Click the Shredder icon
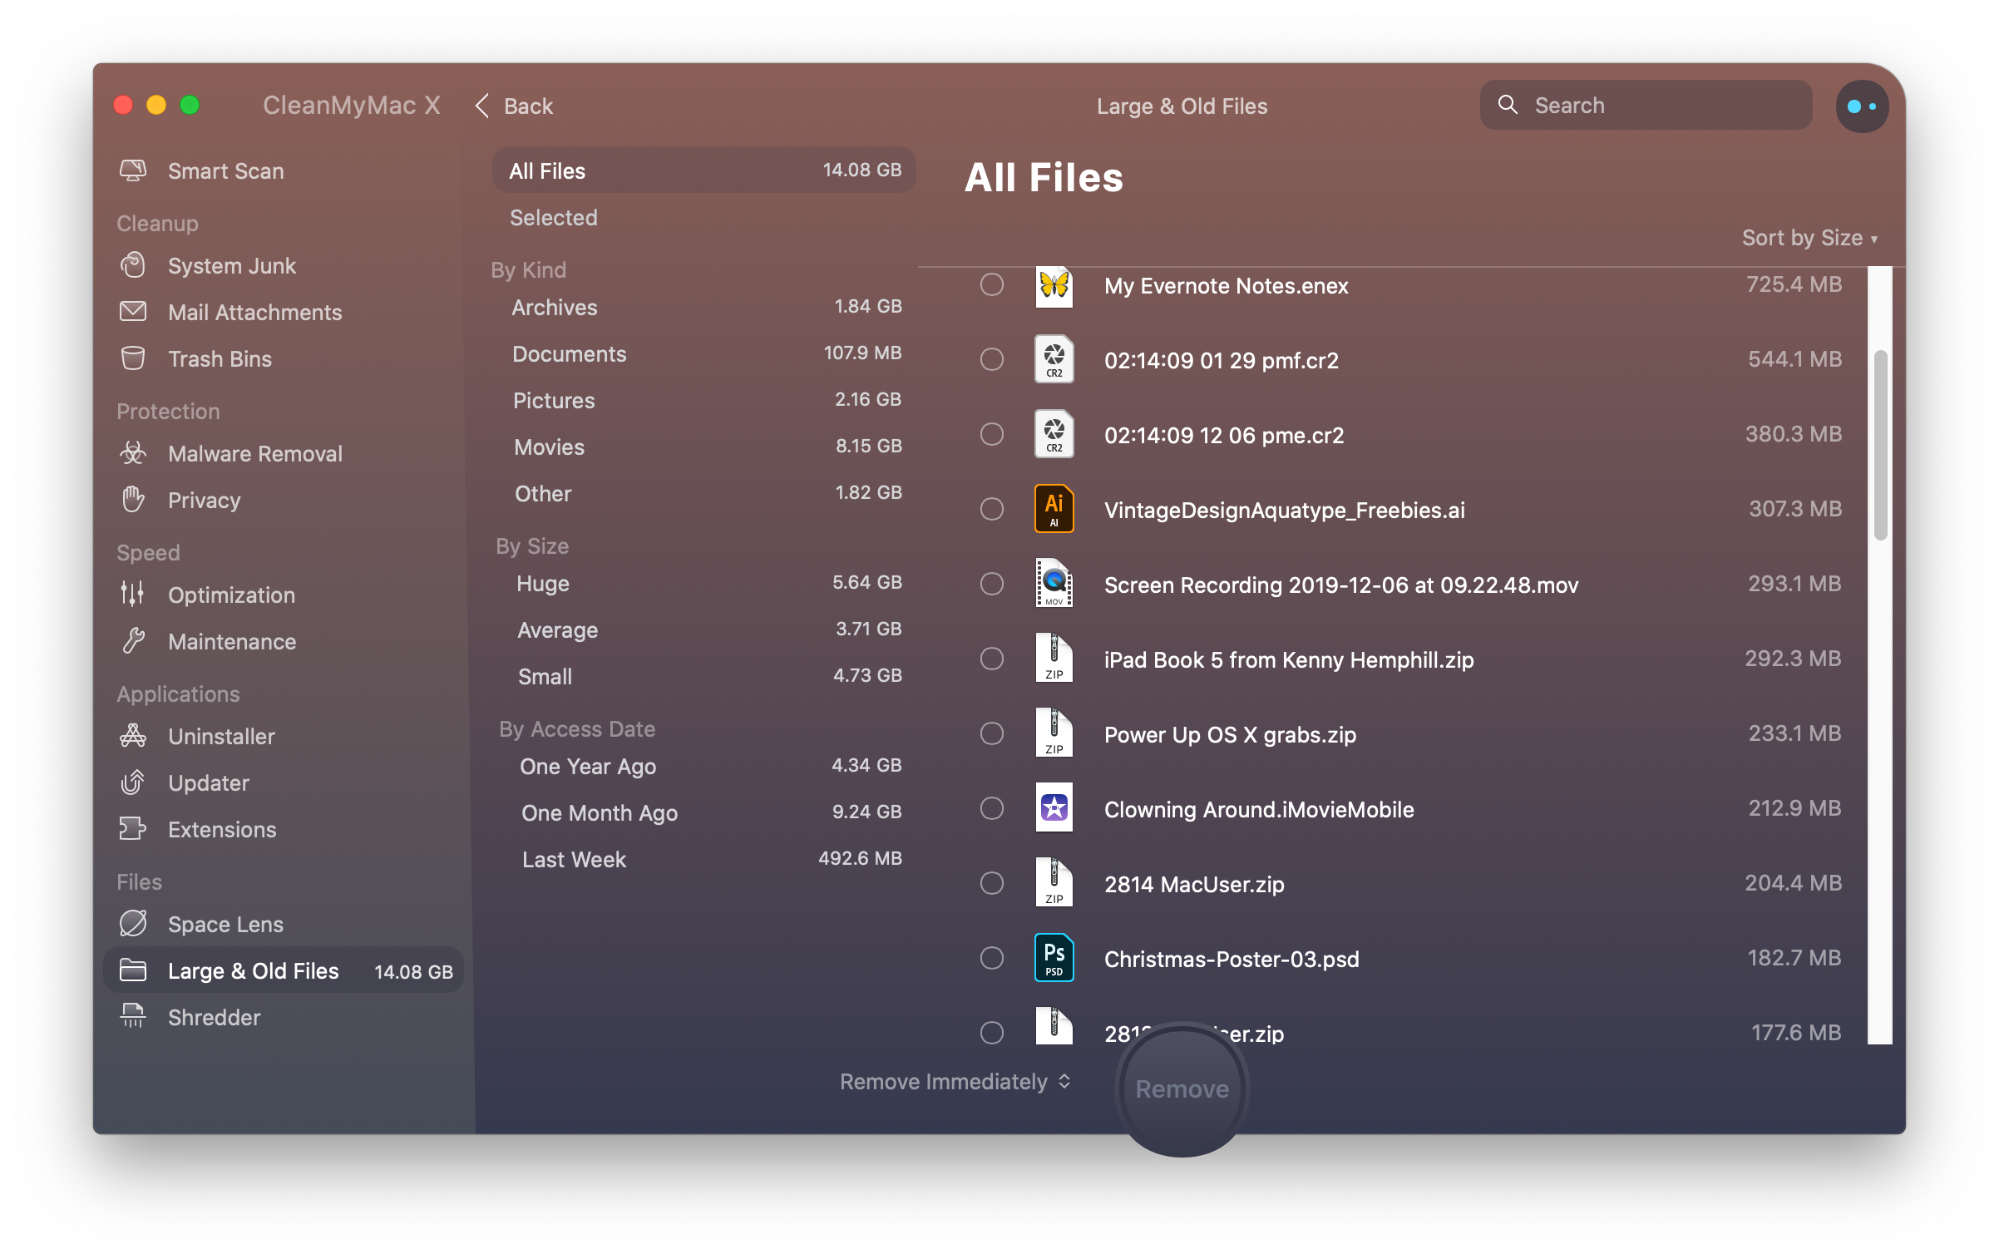This screenshot has height=1258, width=1999. (132, 1016)
